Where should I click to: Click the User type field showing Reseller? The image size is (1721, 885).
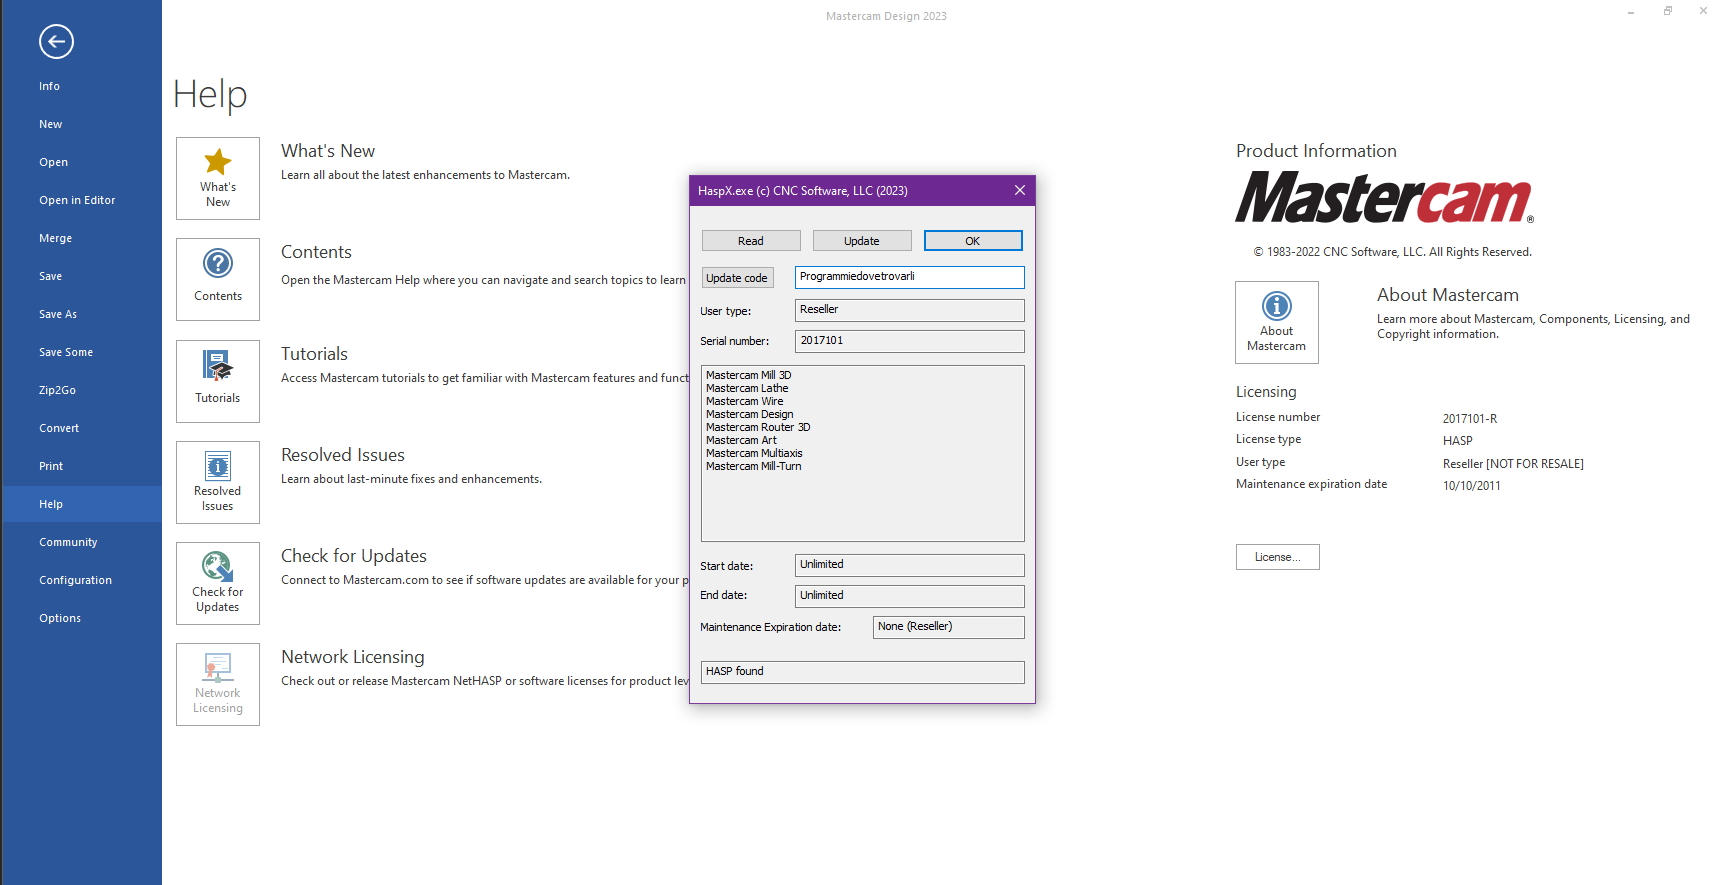(910, 310)
